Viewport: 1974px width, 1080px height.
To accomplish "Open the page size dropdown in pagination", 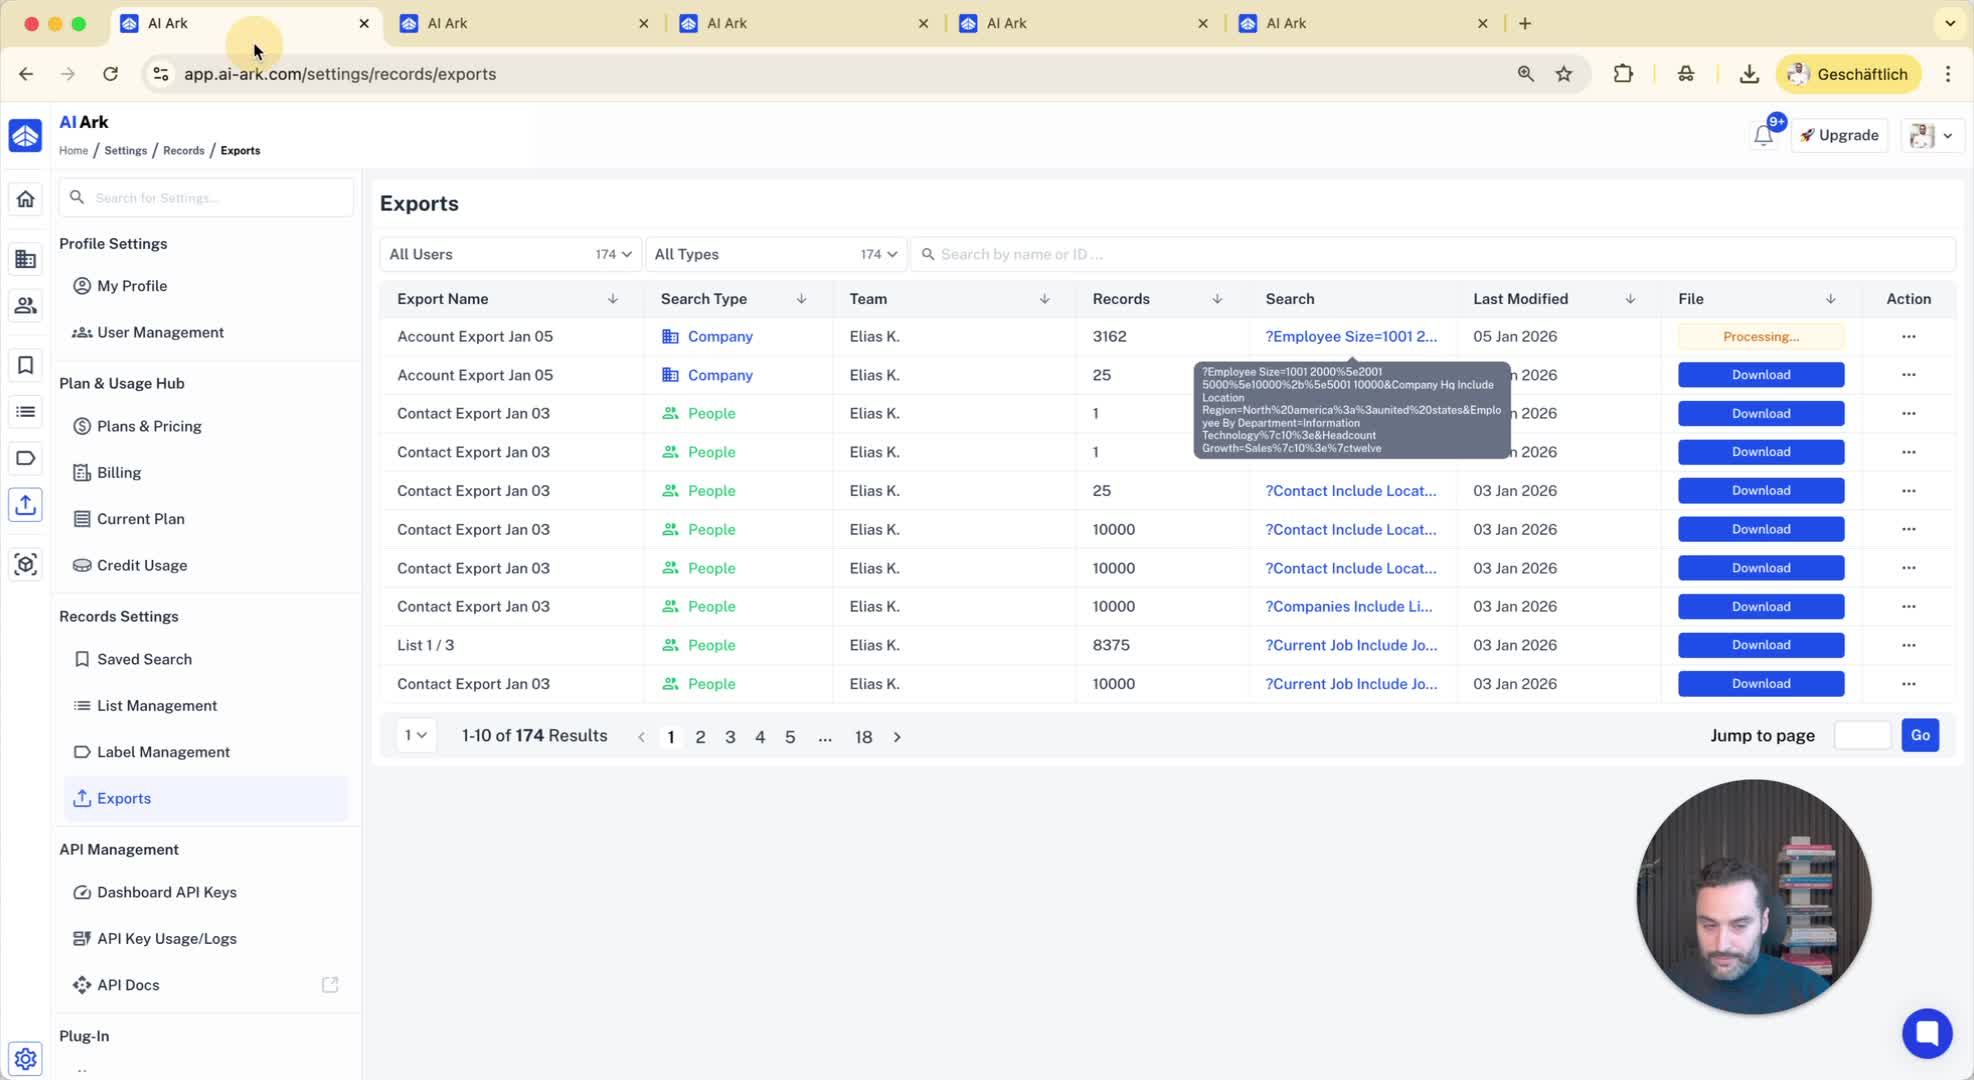I will click(415, 736).
